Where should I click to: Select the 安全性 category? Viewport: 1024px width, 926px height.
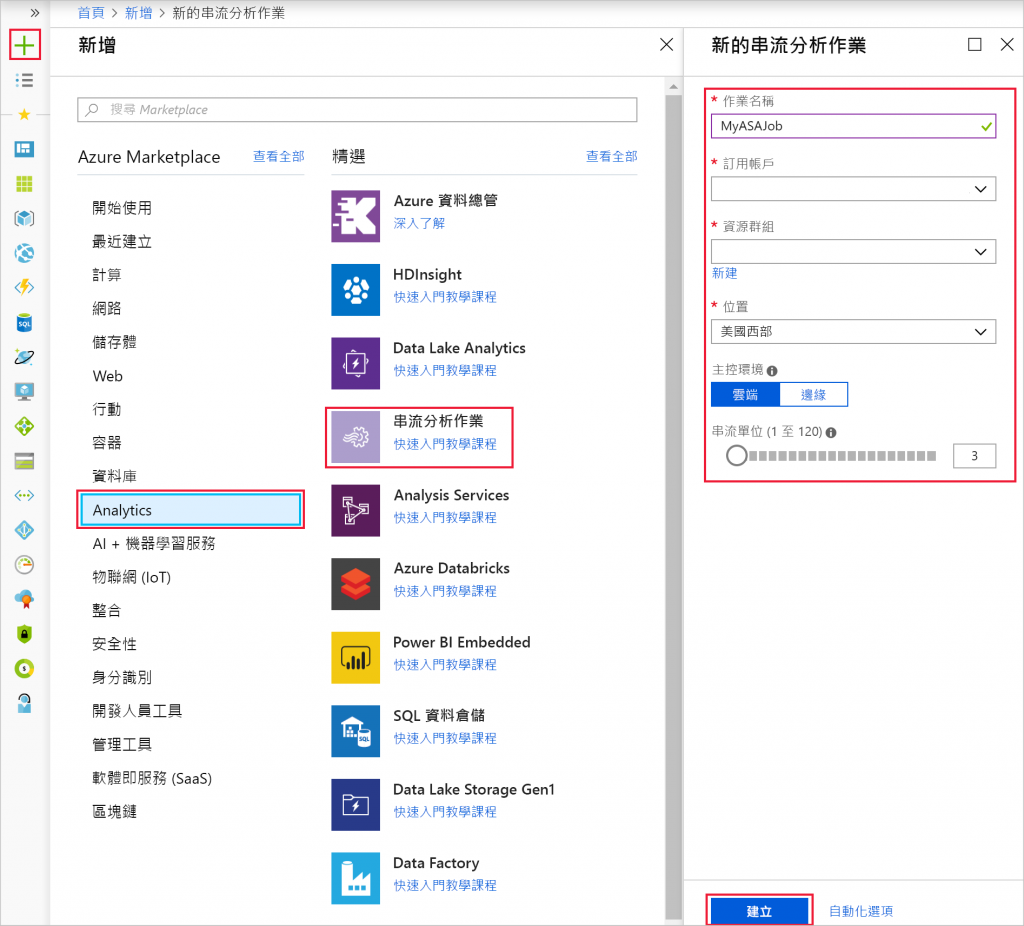pyautogui.click(x=114, y=644)
